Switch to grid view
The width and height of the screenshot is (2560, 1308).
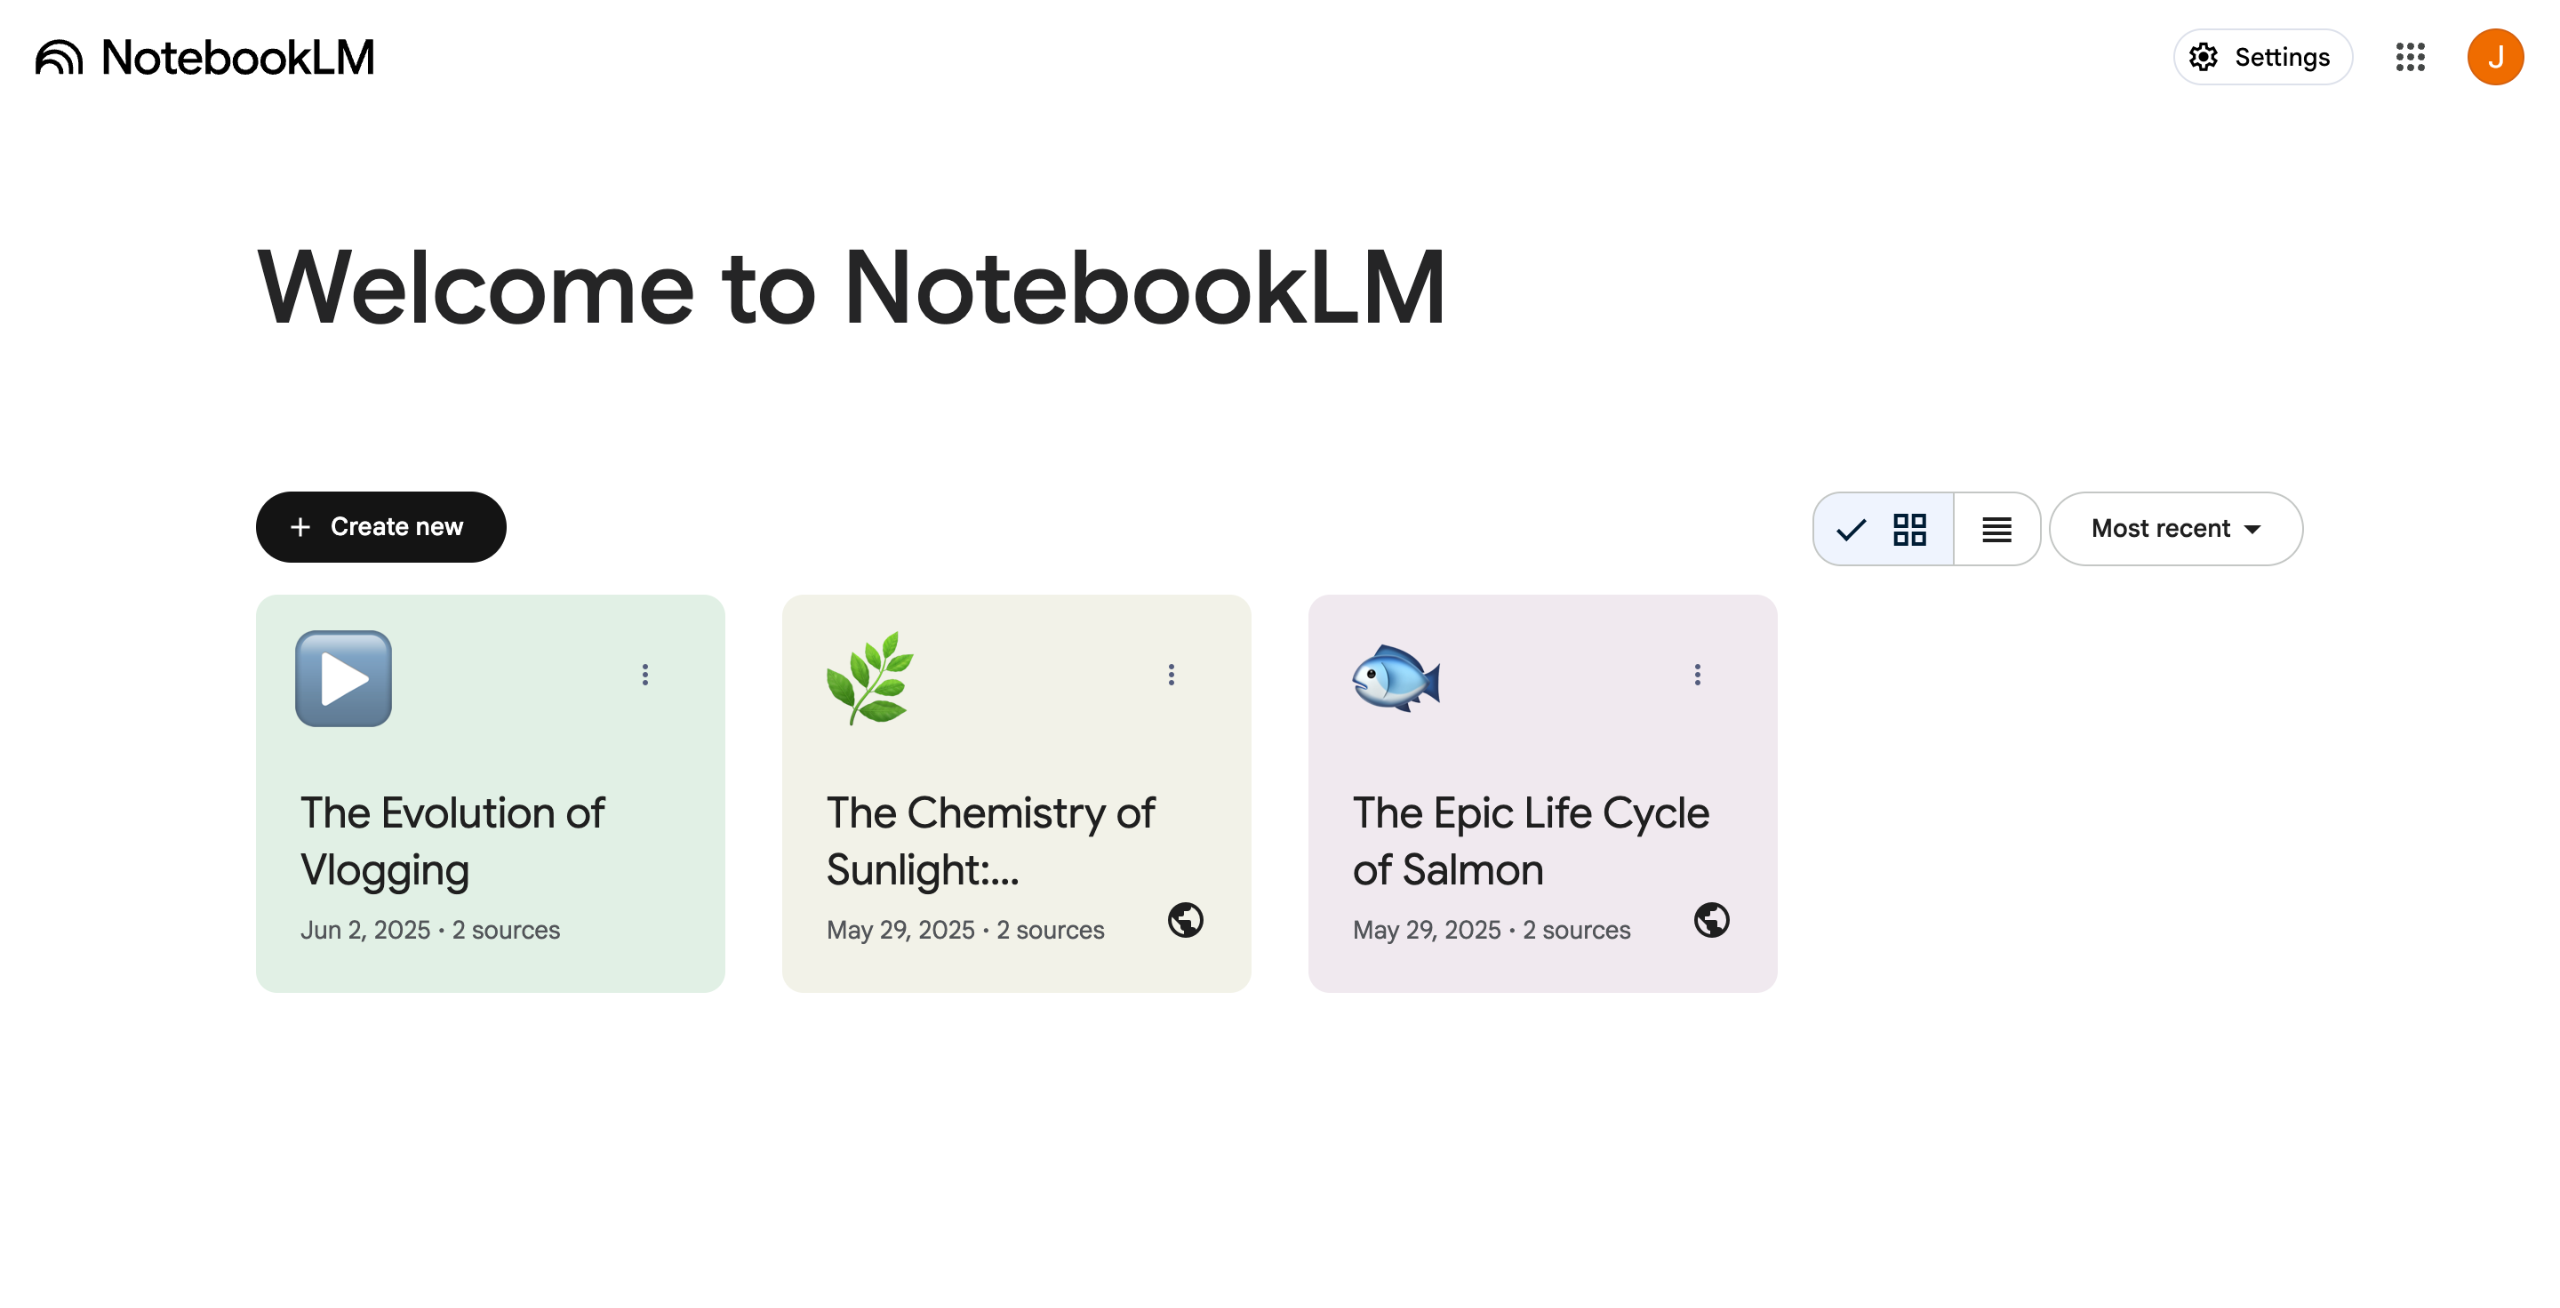[x=1884, y=528]
